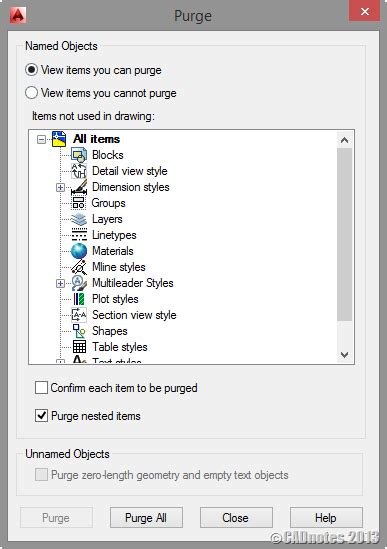This screenshot has height=549, width=387.
Task: Expand the Dimension styles node
Action: (60, 188)
